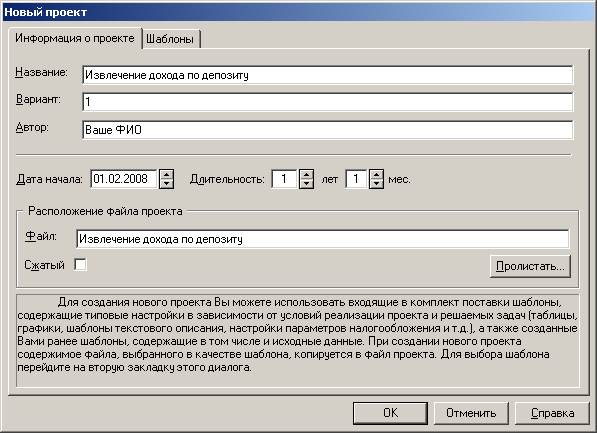Screen dimensions: 597x433
Task: Select the Информация о проекте tab
Action: point(75,38)
